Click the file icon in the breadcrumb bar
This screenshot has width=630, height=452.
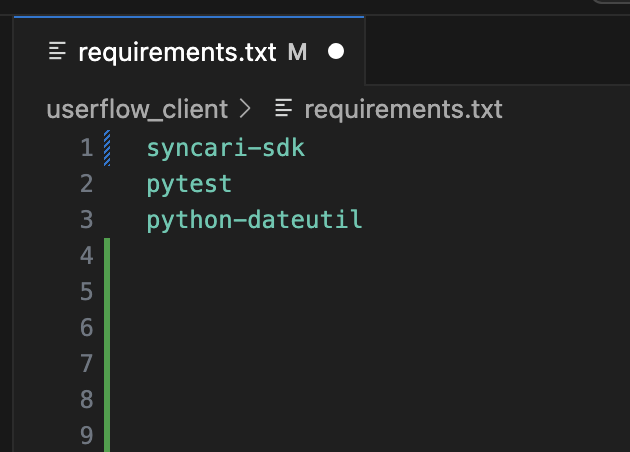click(285, 109)
